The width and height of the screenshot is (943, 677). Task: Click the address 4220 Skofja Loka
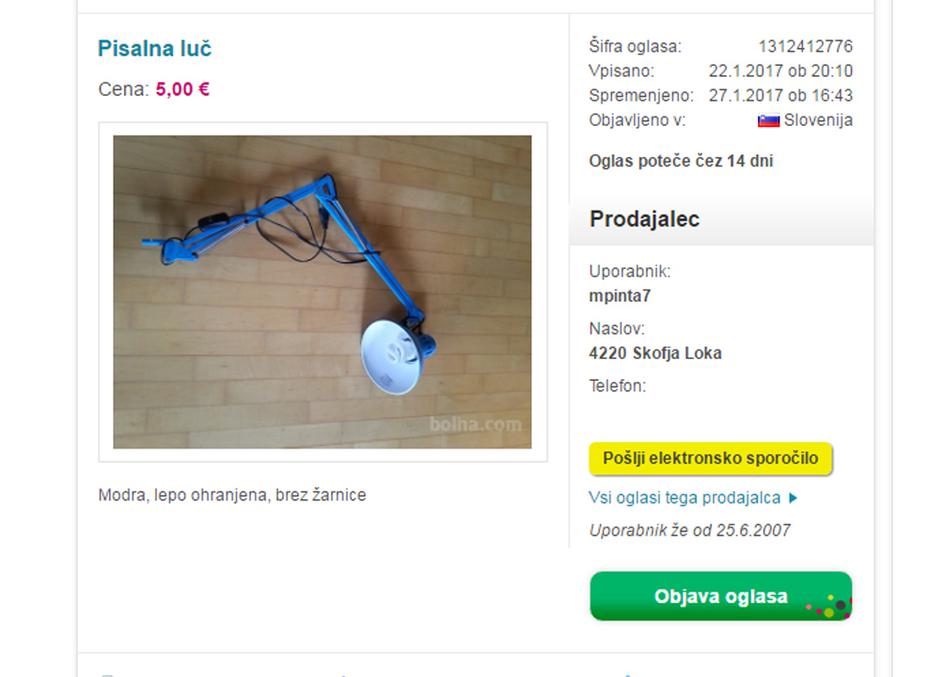point(655,353)
